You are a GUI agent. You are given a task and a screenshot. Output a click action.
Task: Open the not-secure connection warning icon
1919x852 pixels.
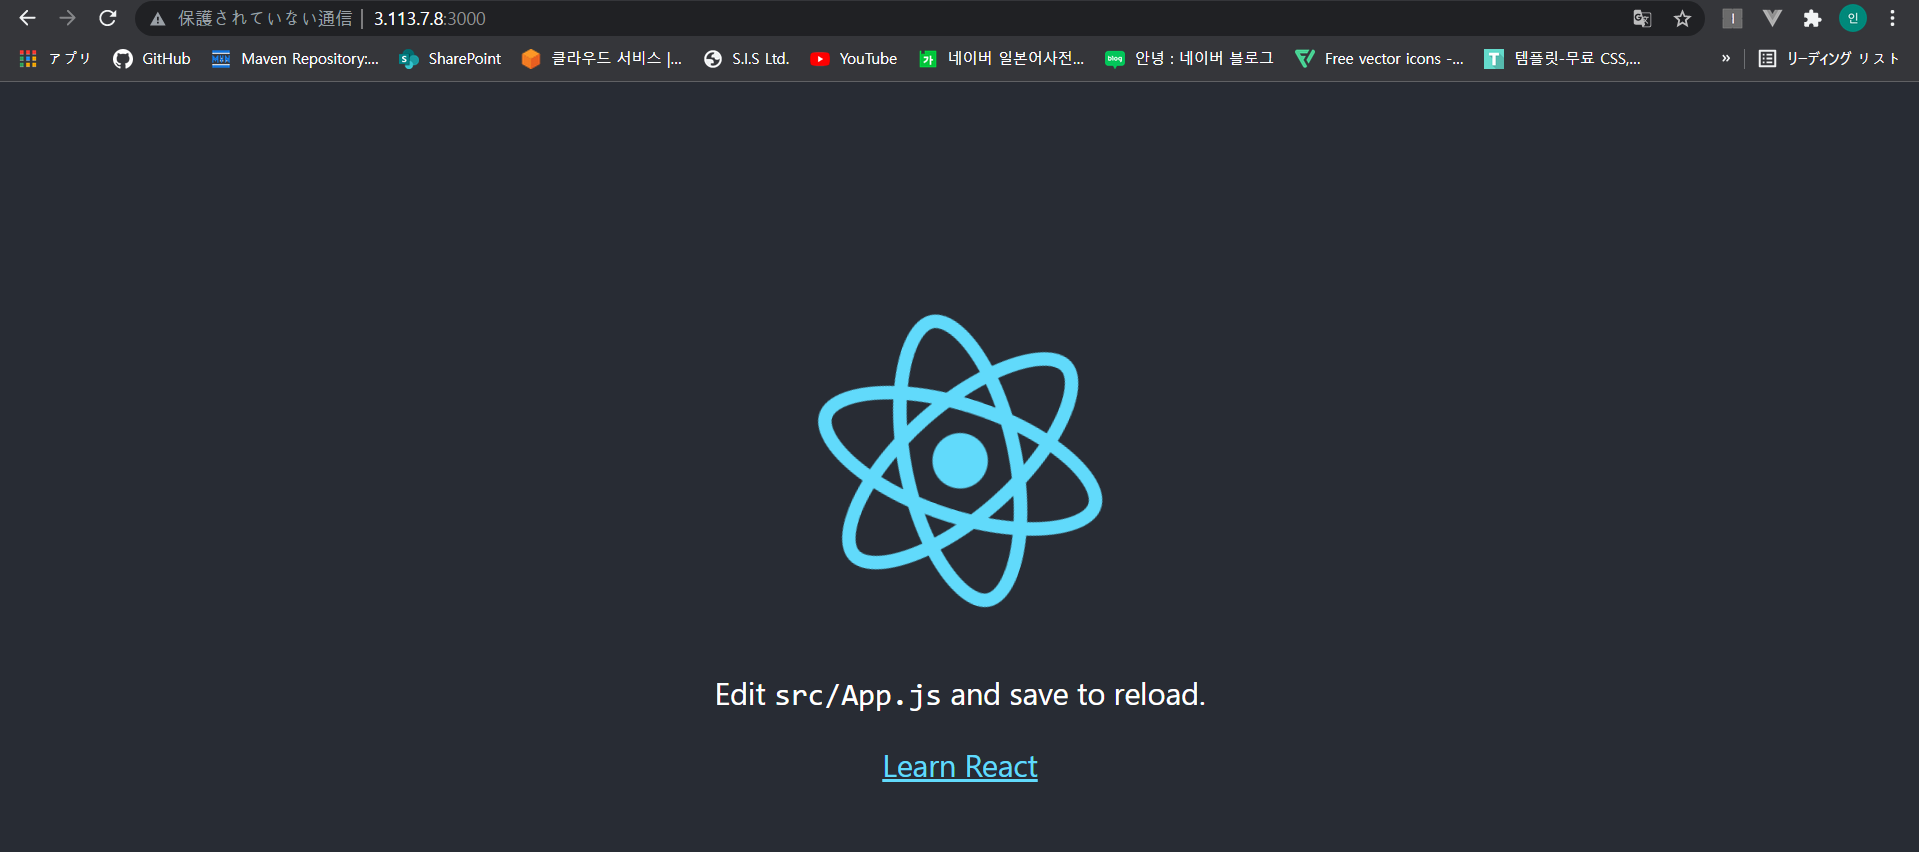coord(158,19)
